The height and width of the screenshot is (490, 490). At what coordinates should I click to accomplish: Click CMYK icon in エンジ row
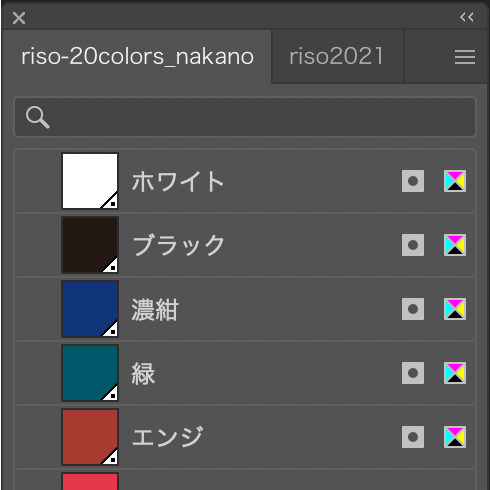[x=455, y=437]
